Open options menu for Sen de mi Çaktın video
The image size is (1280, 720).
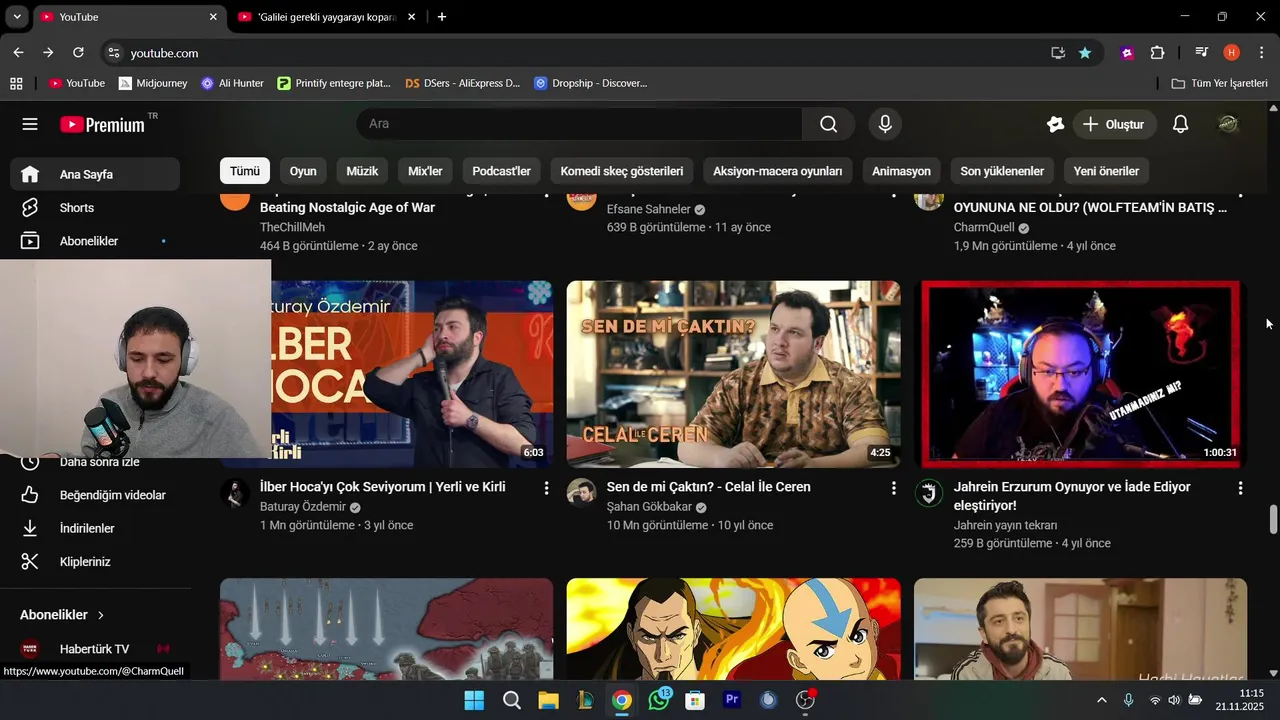(x=893, y=488)
